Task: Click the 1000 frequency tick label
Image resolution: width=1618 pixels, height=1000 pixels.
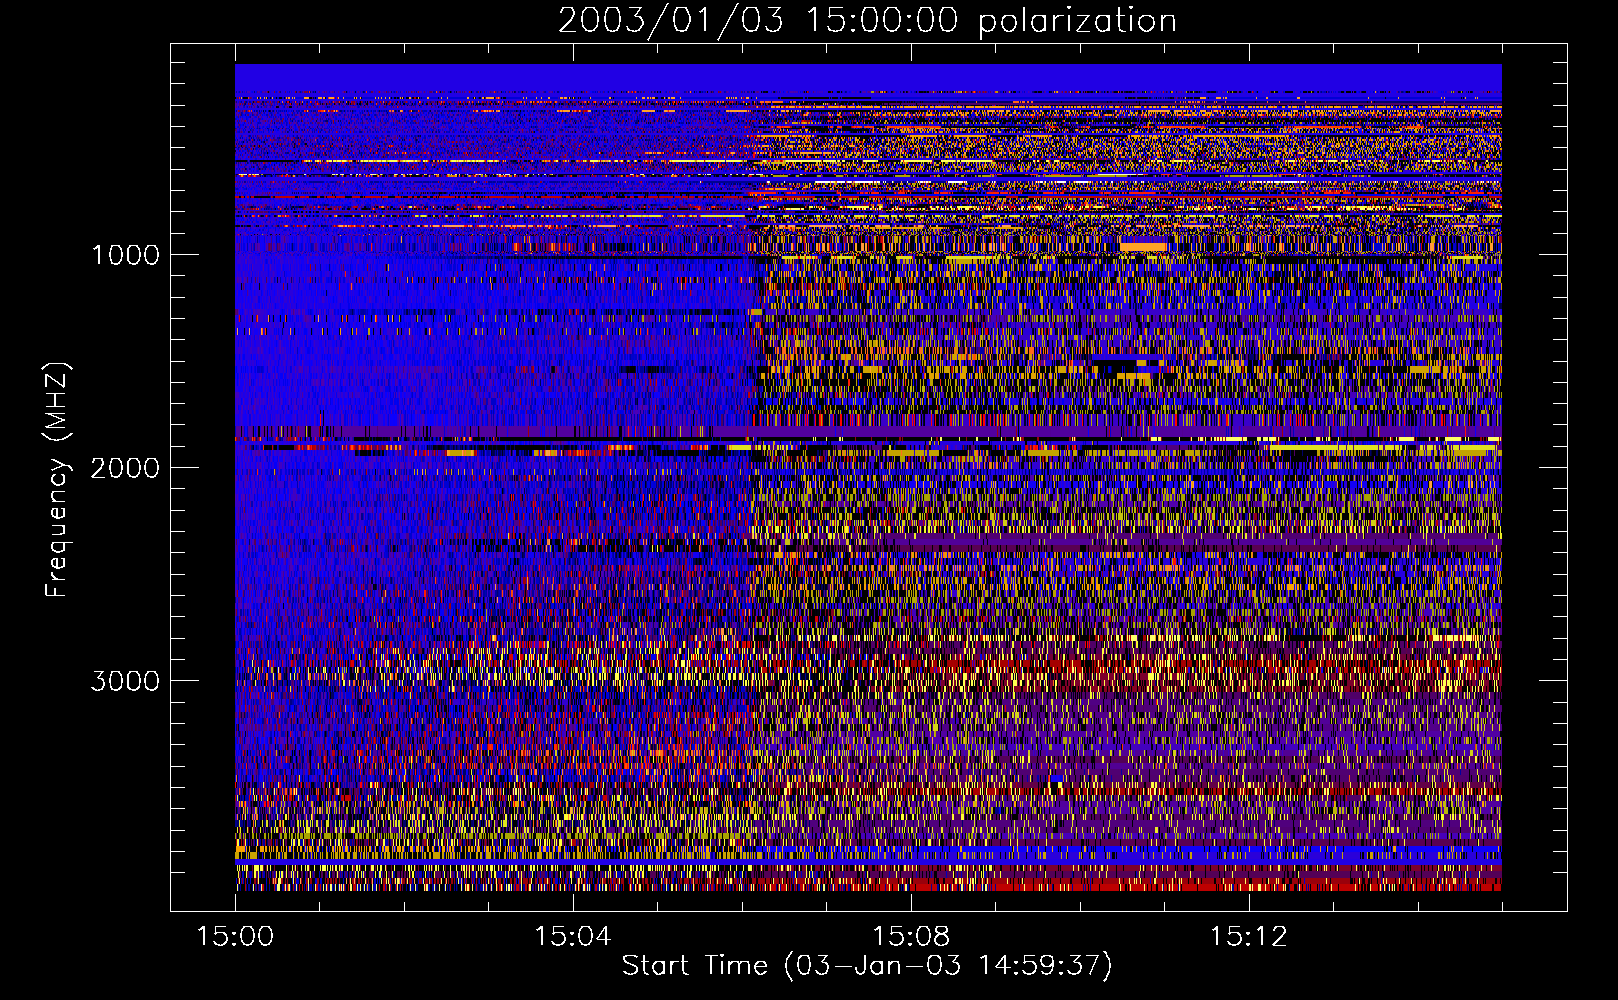Action: click(125, 255)
